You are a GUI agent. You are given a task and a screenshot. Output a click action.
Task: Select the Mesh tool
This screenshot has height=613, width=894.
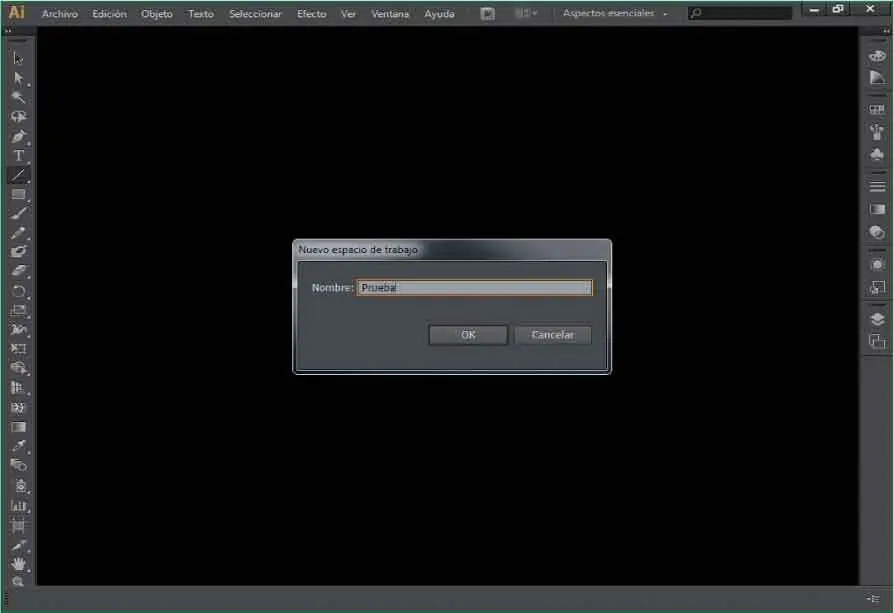click(x=18, y=407)
